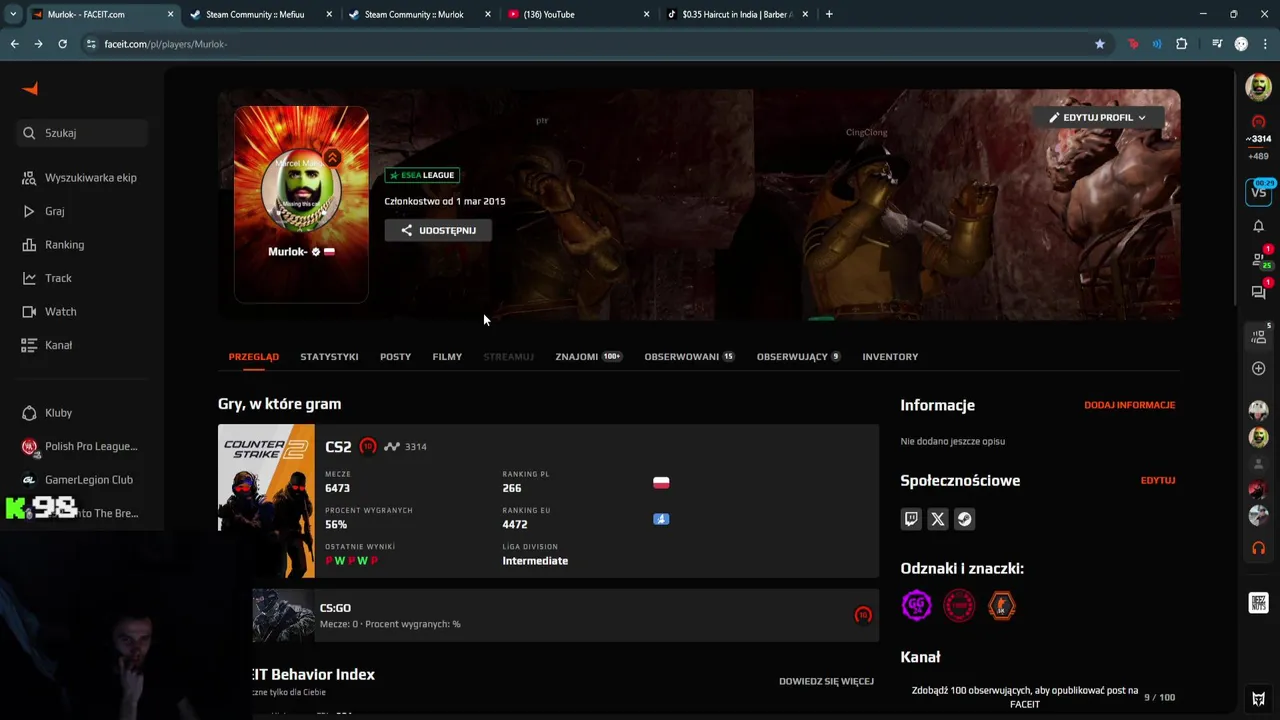Click the orange hexagon badge
Screen dimensions: 1280x720
click(1002, 605)
